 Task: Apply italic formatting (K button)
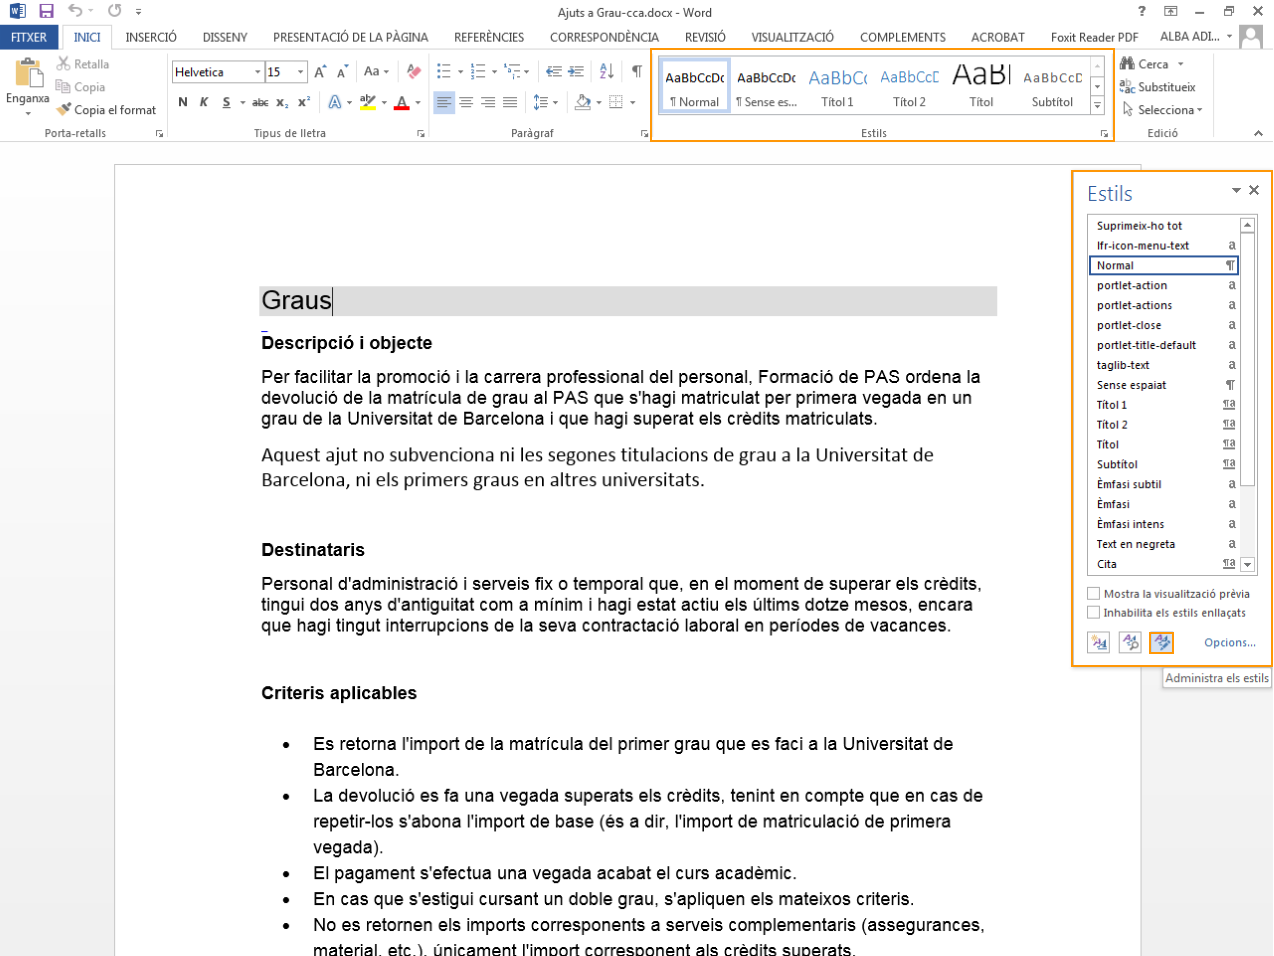click(x=204, y=102)
